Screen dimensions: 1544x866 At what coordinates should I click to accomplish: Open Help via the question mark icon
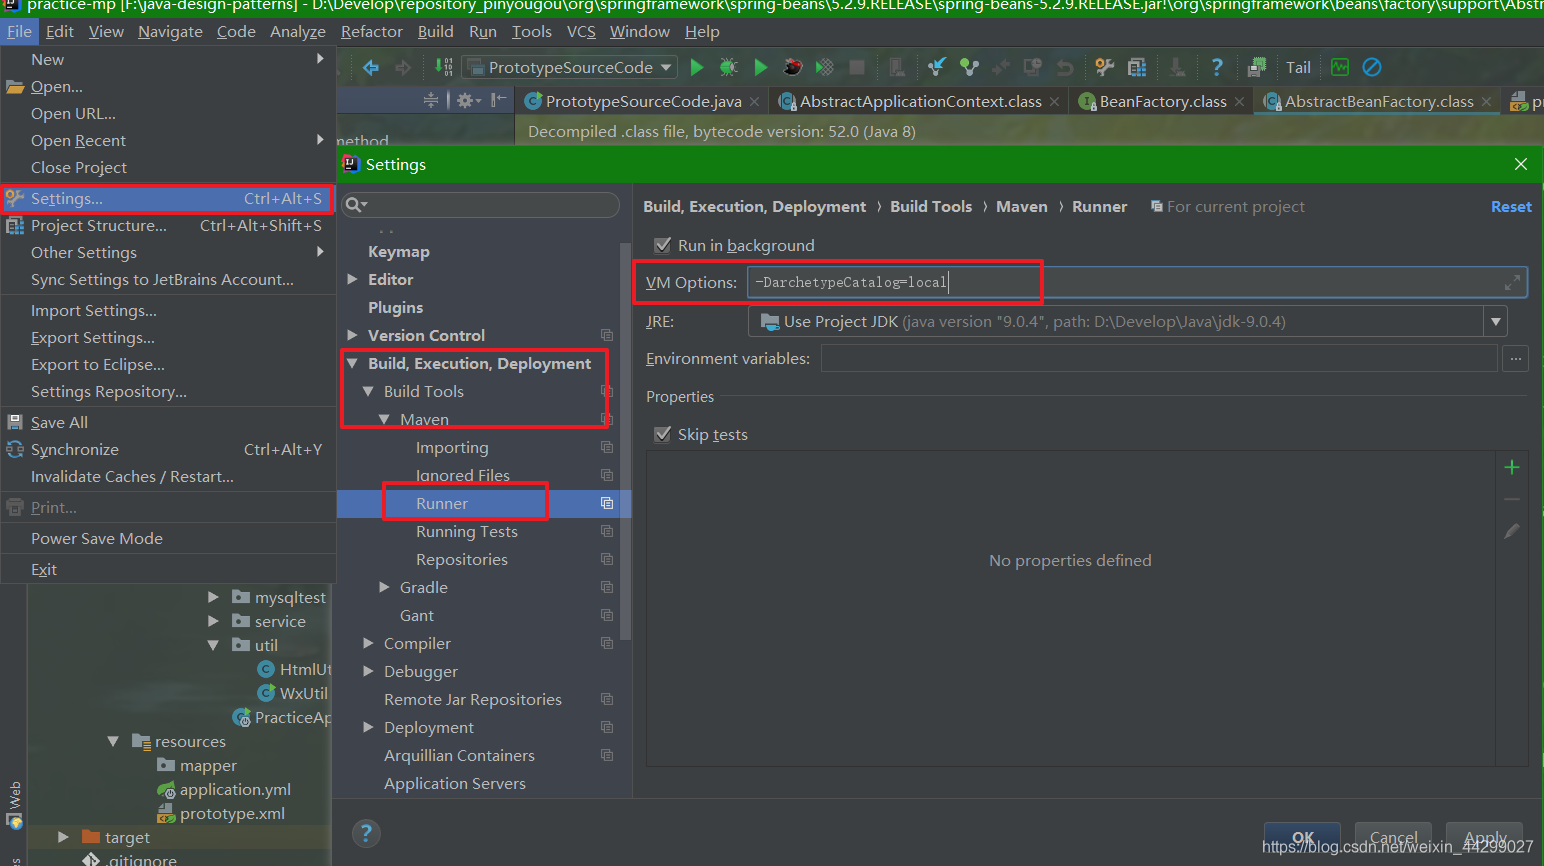[1218, 67]
